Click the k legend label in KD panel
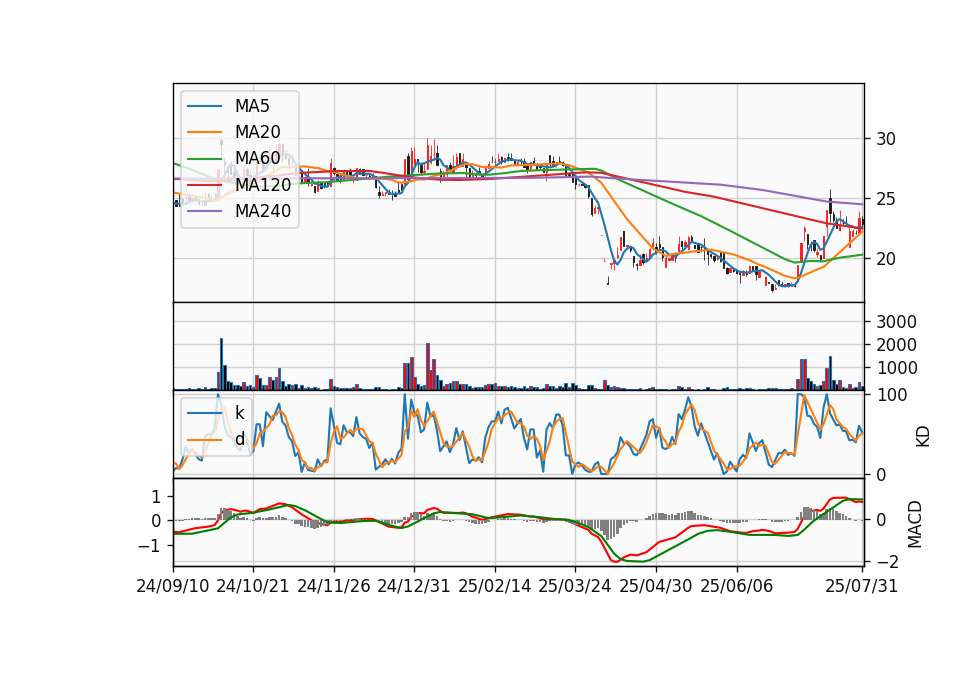Image resolution: width=960 pixels, height=690 pixels. 239,413
